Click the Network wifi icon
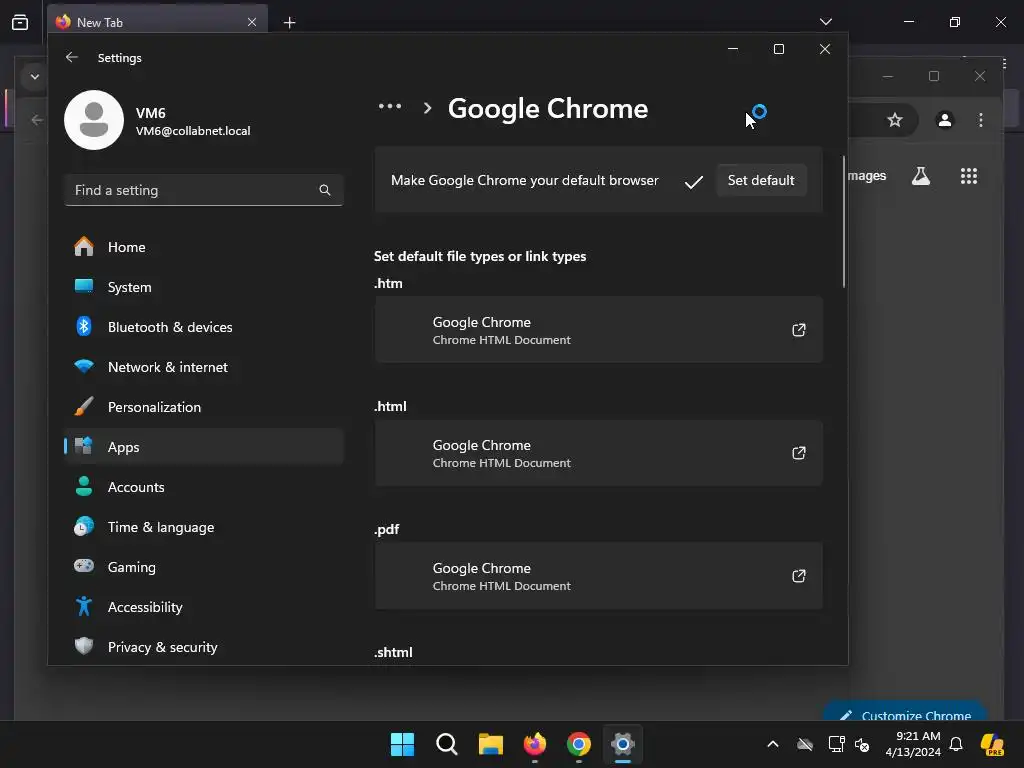Image resolution: width=1024 pixels, height=768 pixels. (x=84, y=366)
